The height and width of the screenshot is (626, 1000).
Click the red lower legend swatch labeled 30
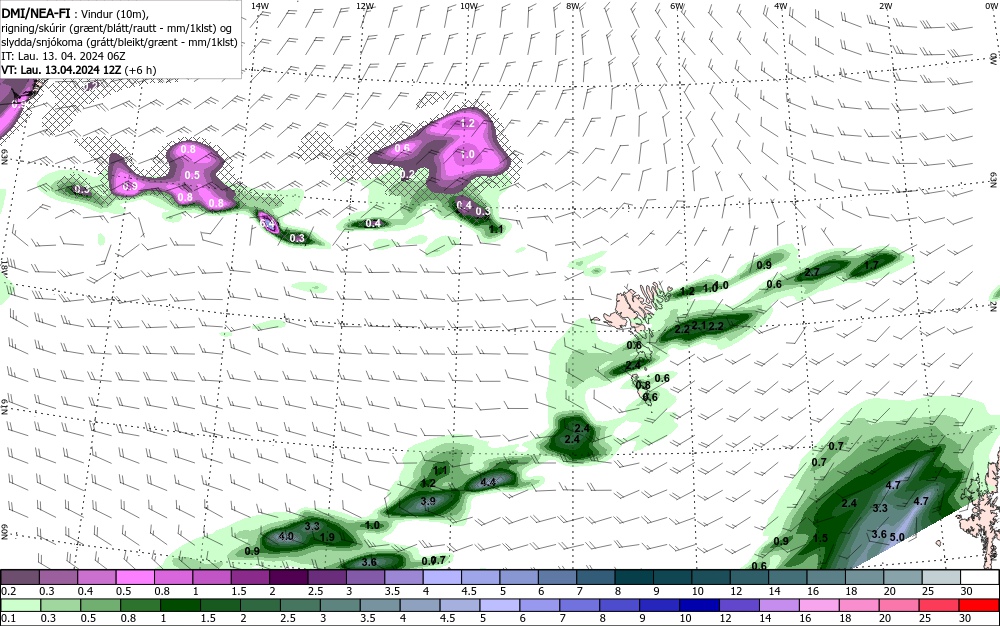tap(980, 604)
